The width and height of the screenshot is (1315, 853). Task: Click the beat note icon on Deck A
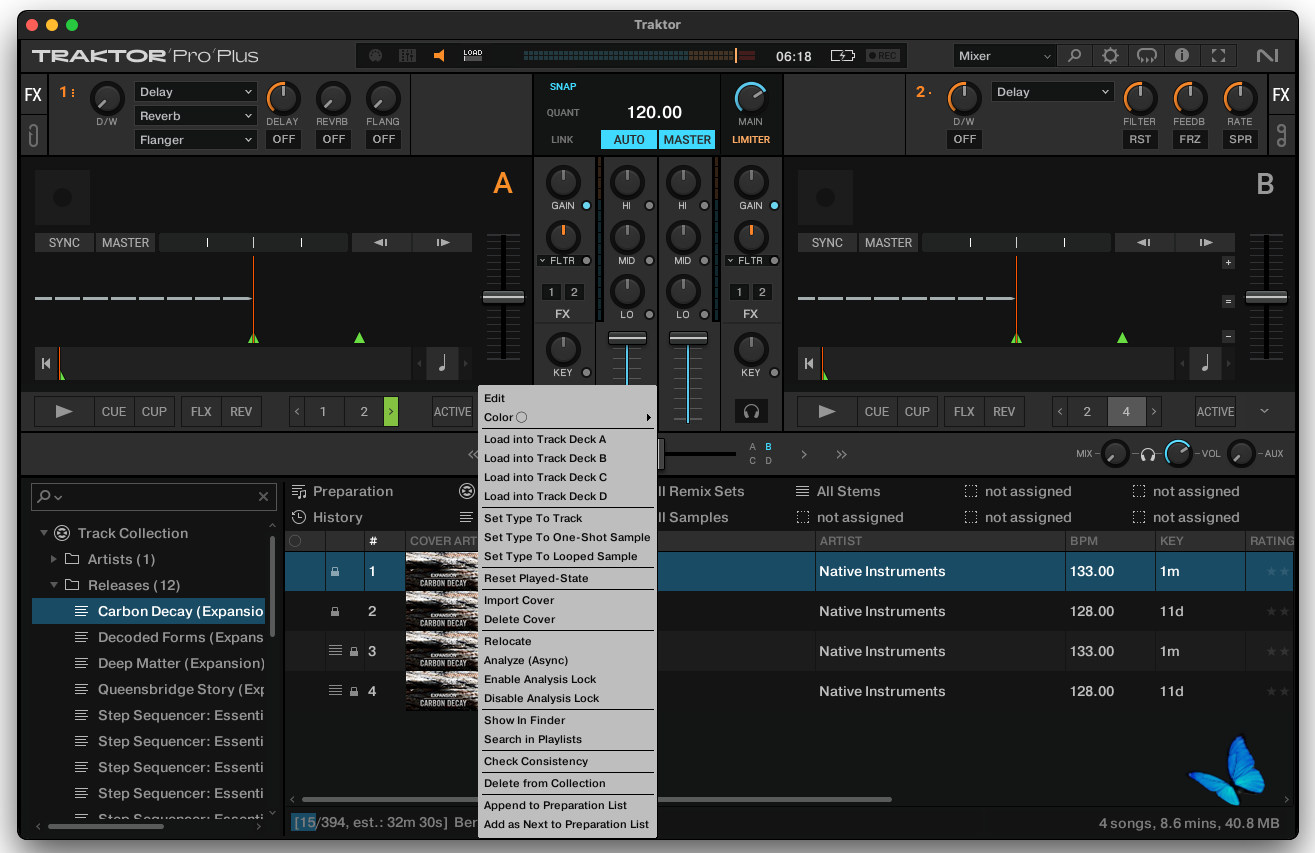(442, 364)
